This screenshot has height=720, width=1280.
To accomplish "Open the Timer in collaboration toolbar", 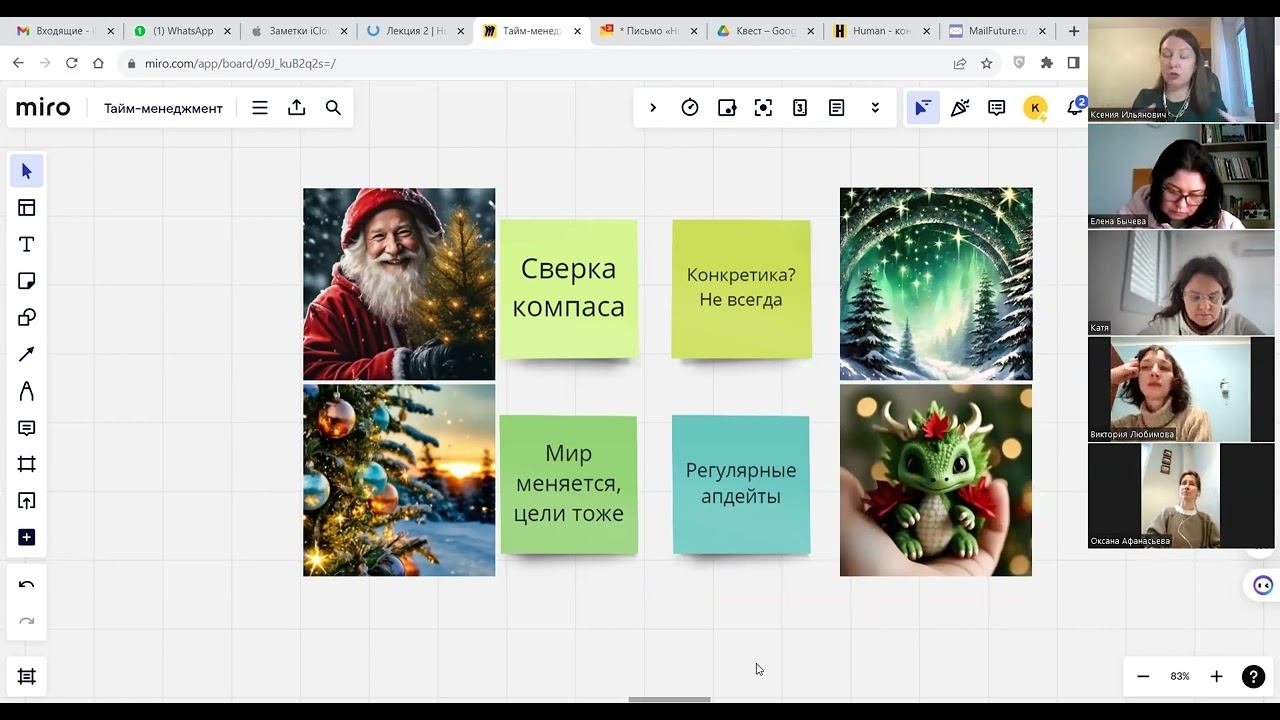I will click(x=690, y=108).
